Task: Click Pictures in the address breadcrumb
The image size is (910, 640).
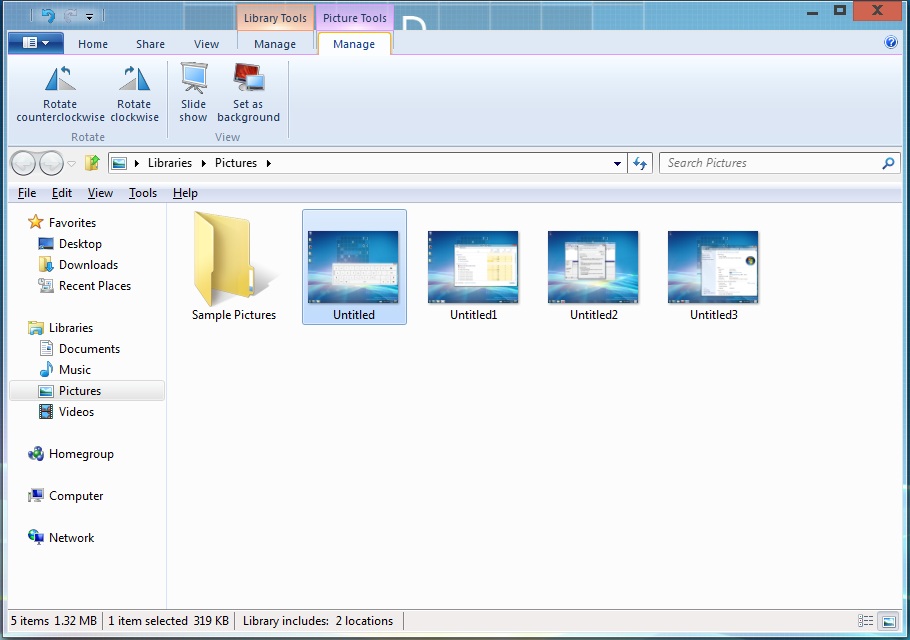Action: point(236,163)
